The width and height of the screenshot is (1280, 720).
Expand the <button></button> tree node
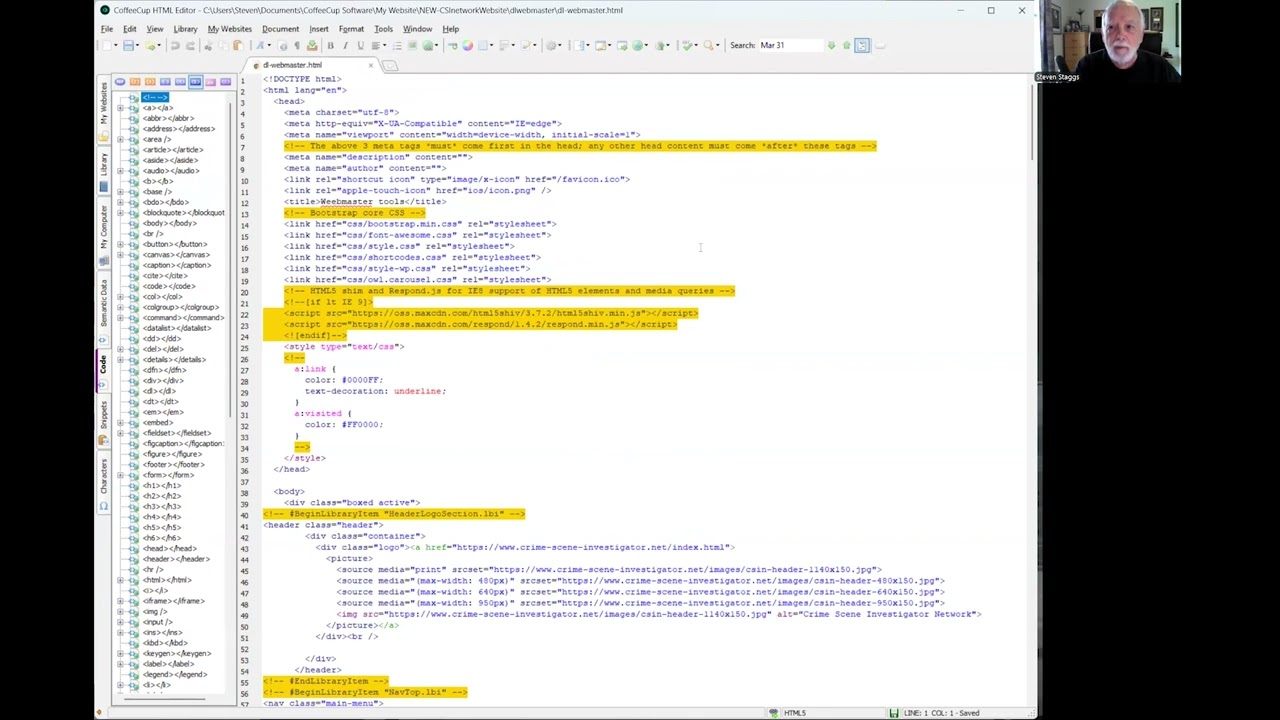click(121, 244)
